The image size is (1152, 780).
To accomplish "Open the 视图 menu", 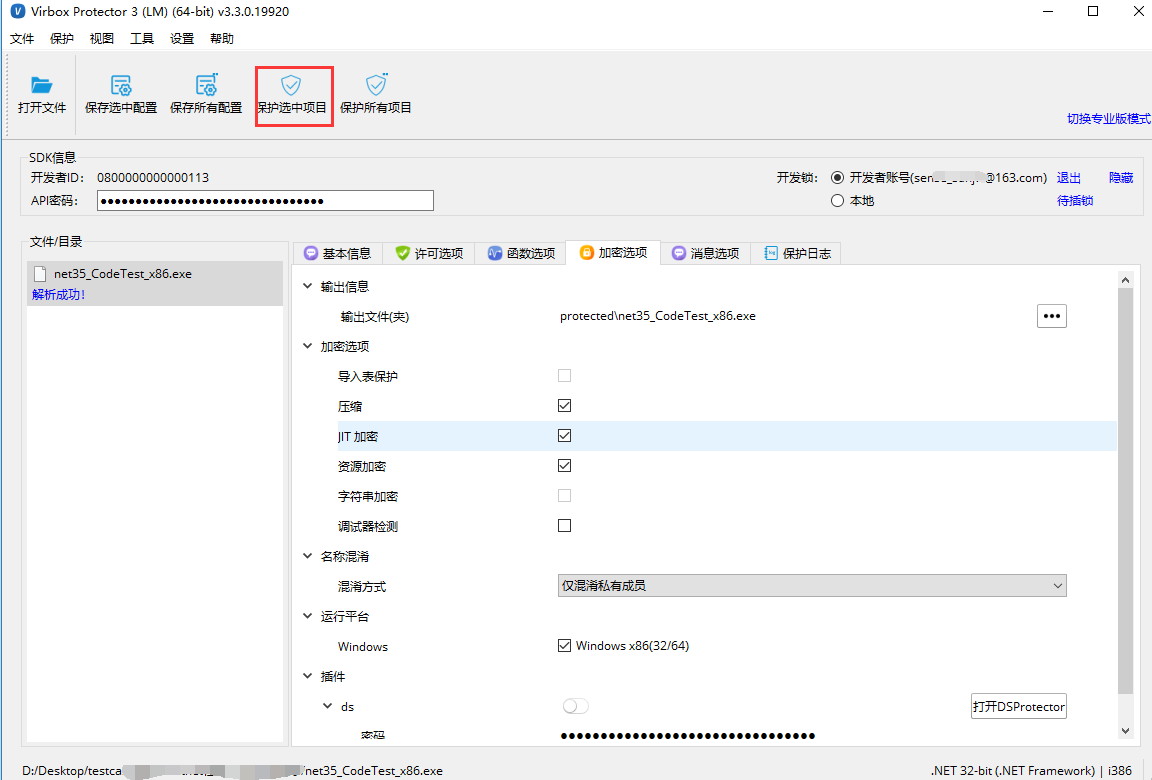I will coord(101,38).
